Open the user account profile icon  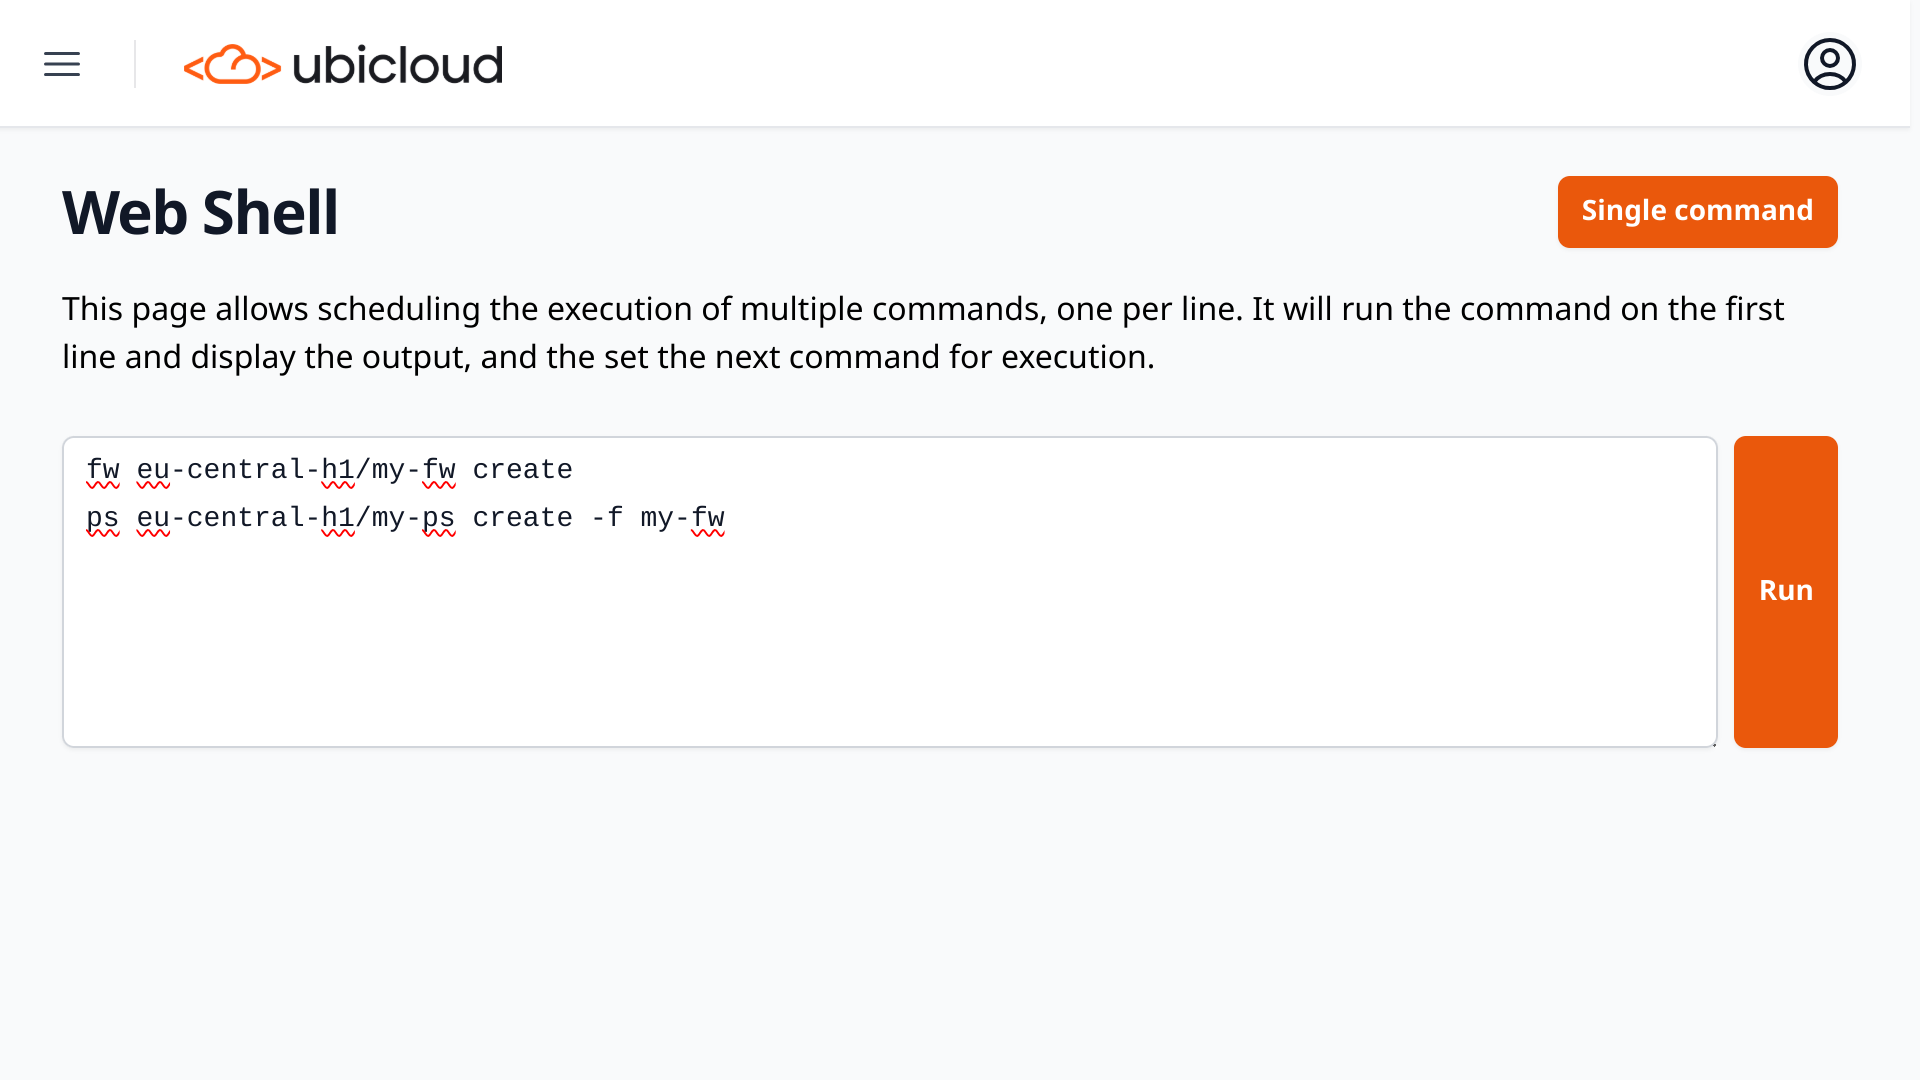pos(1829,65)
